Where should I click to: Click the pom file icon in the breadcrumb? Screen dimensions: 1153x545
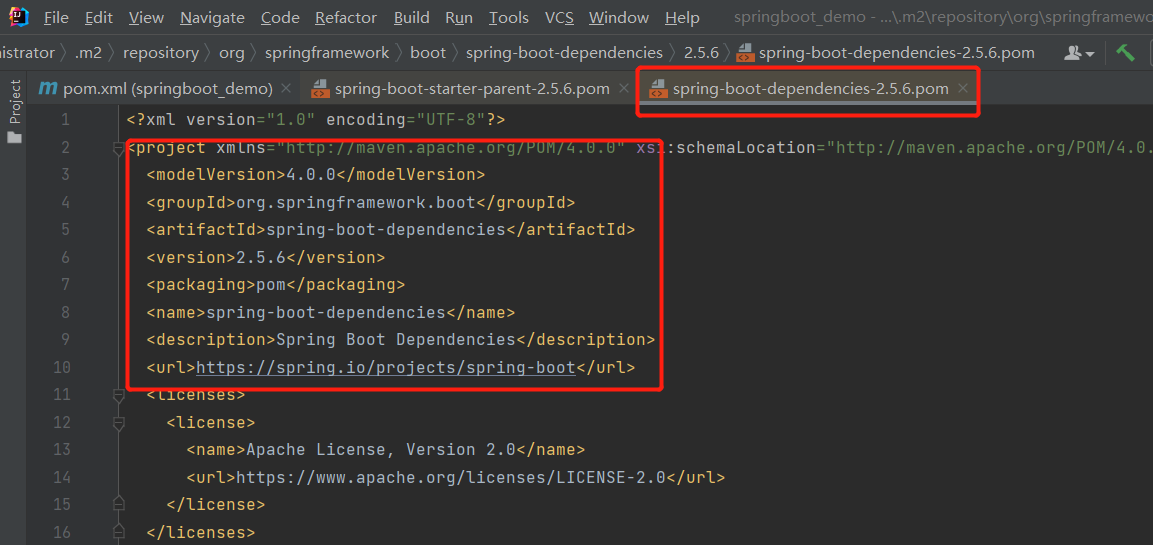[745, 53]
